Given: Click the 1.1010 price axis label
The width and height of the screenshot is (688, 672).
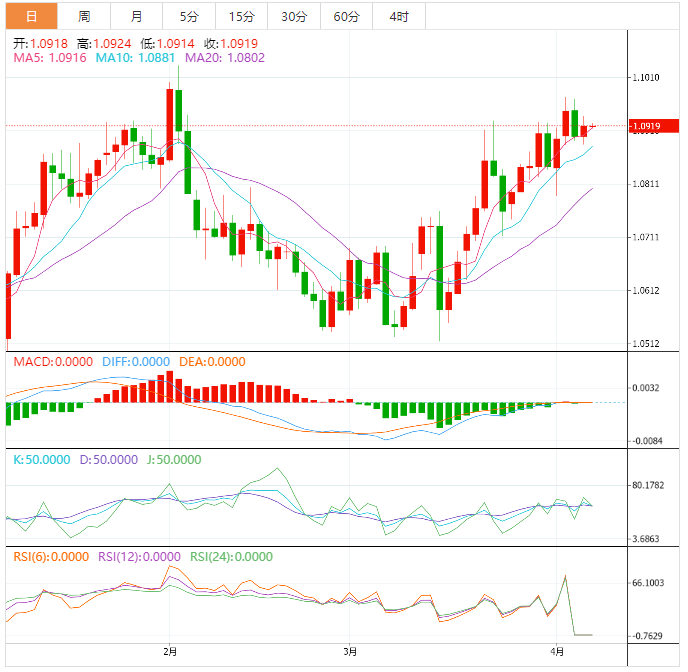Looking at the screenshot, I should [647, 77].
